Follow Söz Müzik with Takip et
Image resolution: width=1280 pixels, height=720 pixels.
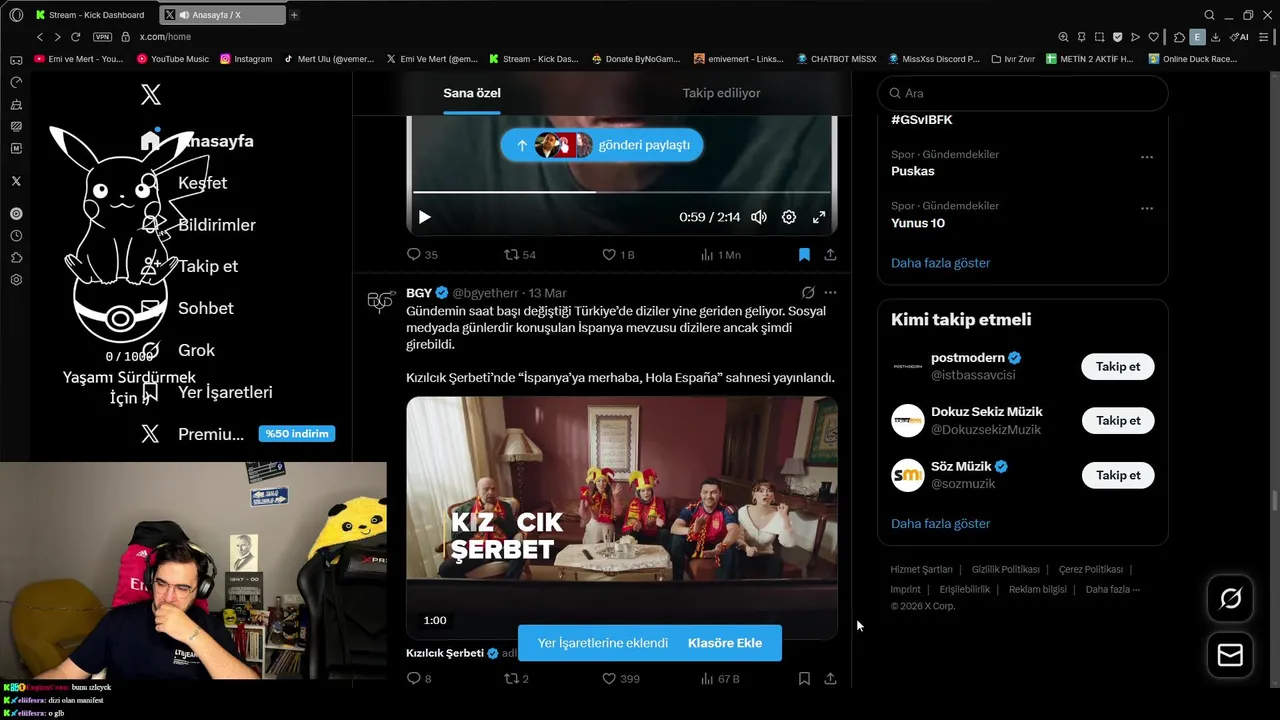1118,475
